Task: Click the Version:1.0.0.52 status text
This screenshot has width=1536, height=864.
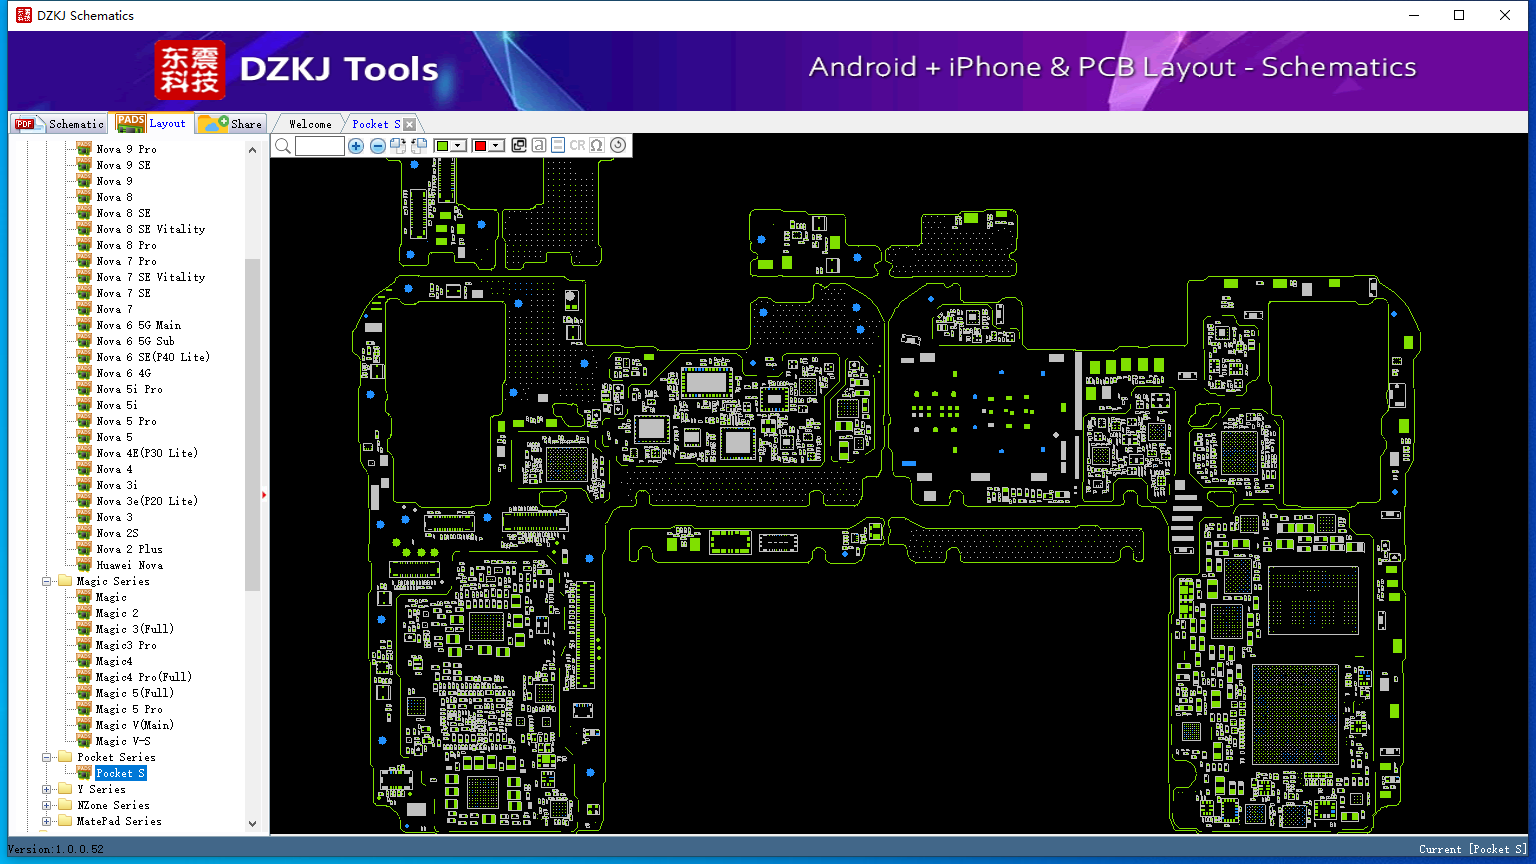Action: point(56,849)
